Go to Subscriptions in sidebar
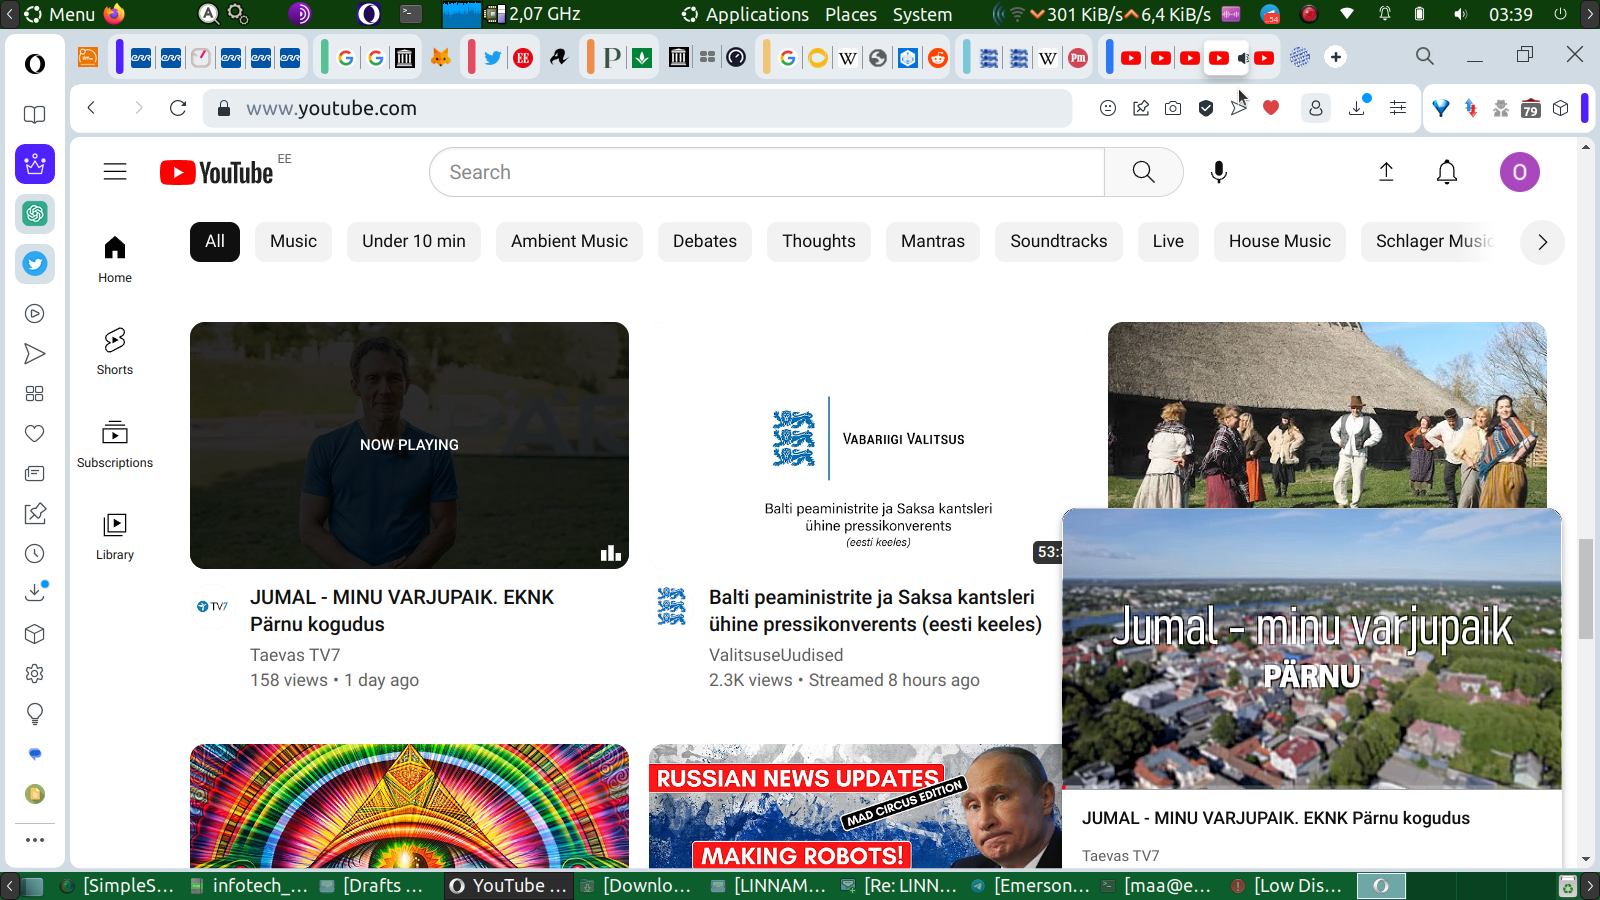 pyautogui.click(x=115, y=444)
